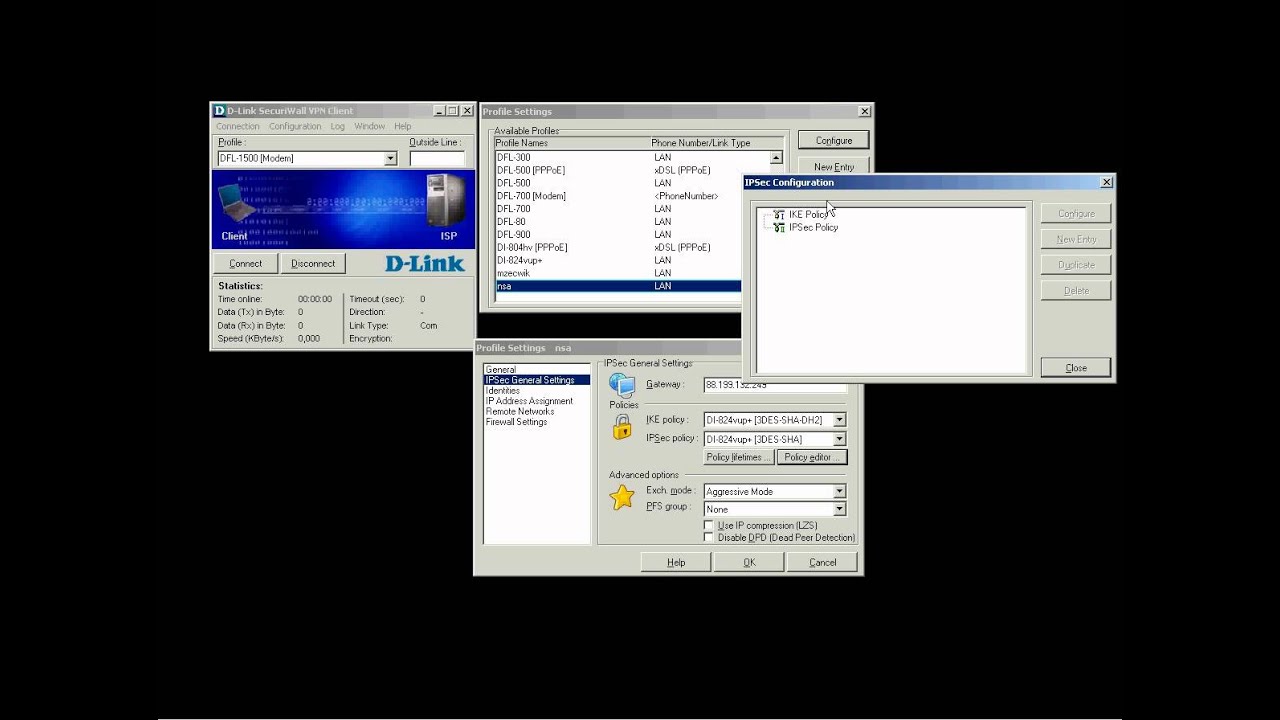Select the DI-824vup+ profile row
Viewport: 1280px width, 720px height.
coord(619,261)
